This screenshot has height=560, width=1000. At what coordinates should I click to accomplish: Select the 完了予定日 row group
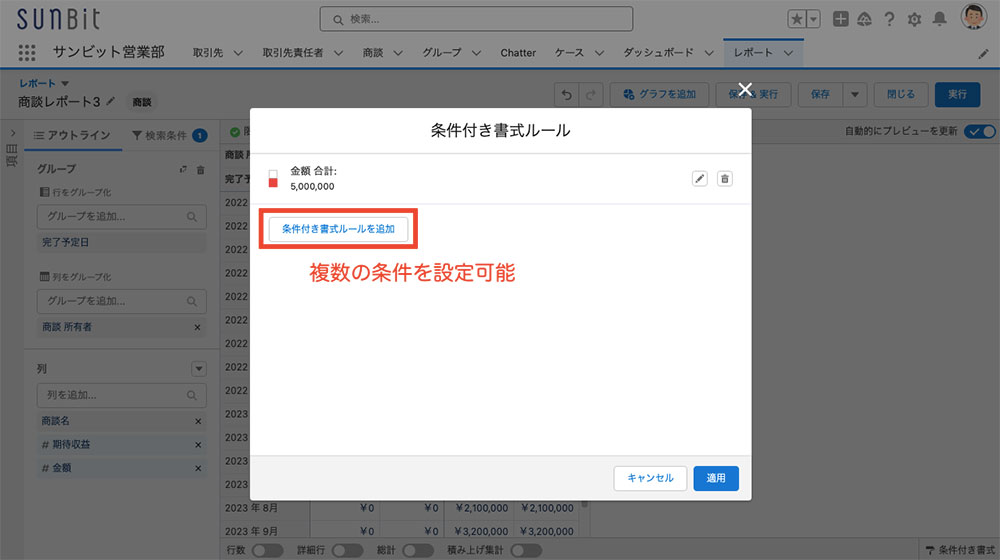[x=121, y=242]
